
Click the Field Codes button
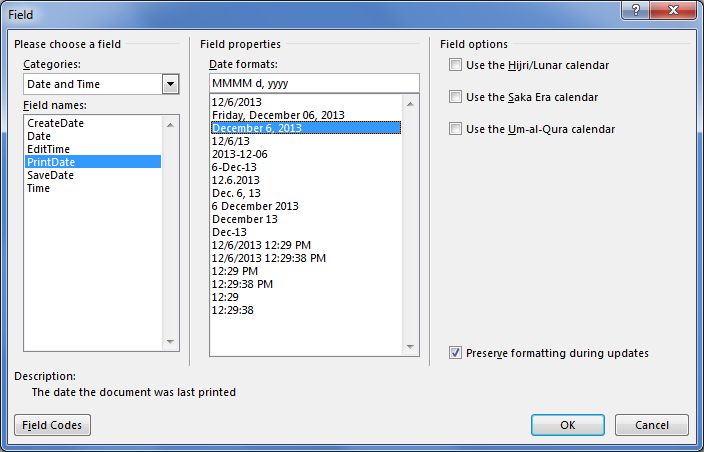pyautogui.click(x=53, y=425)
